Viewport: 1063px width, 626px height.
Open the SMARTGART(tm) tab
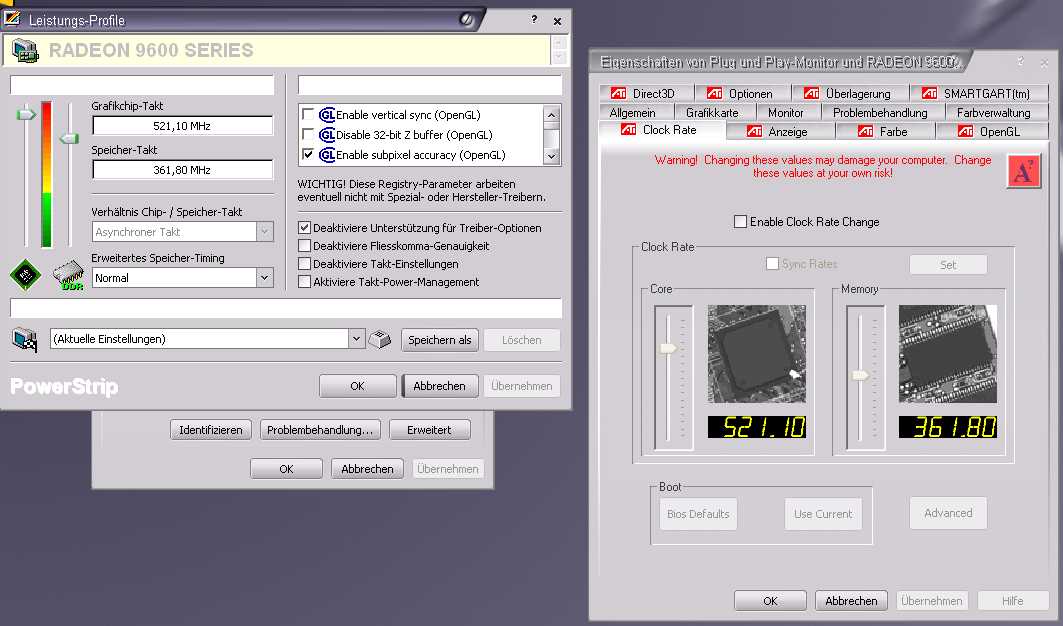pyautogui.click(x=980, y=94)
